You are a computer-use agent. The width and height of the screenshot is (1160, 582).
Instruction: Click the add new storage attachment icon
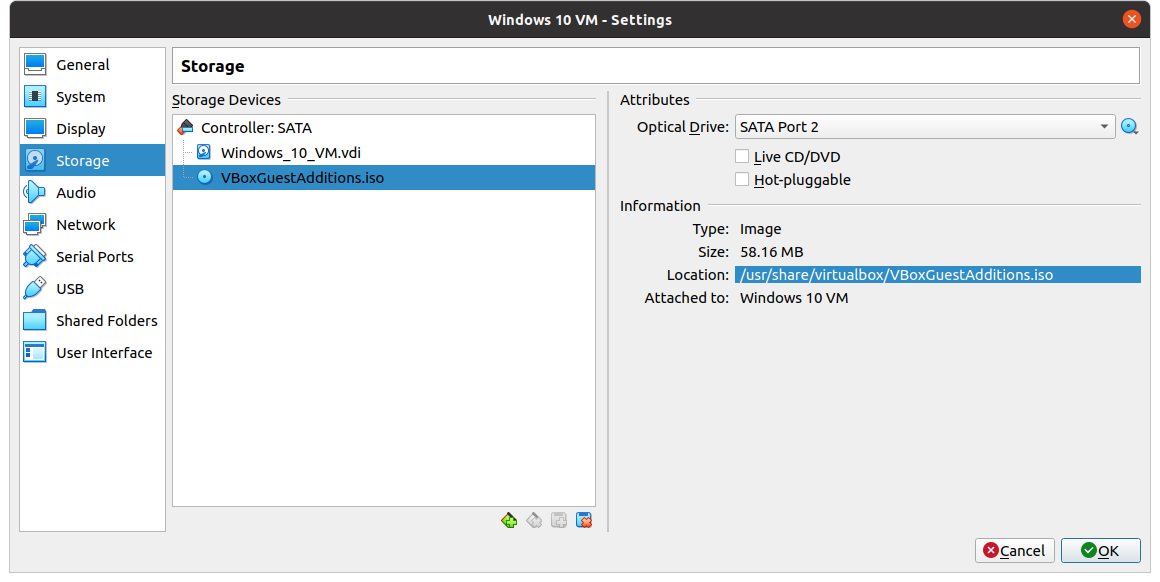pyautogui.click(x=559, y=521)
